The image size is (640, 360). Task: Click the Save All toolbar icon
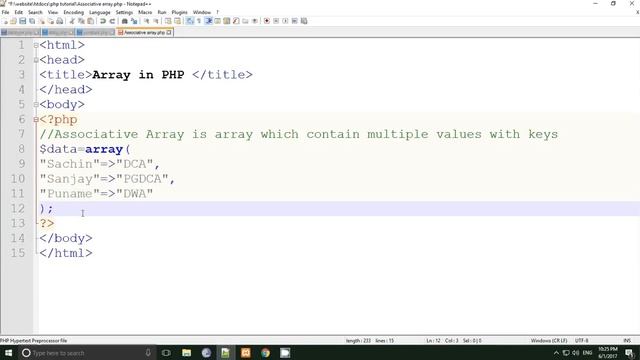tap(32, 21)
